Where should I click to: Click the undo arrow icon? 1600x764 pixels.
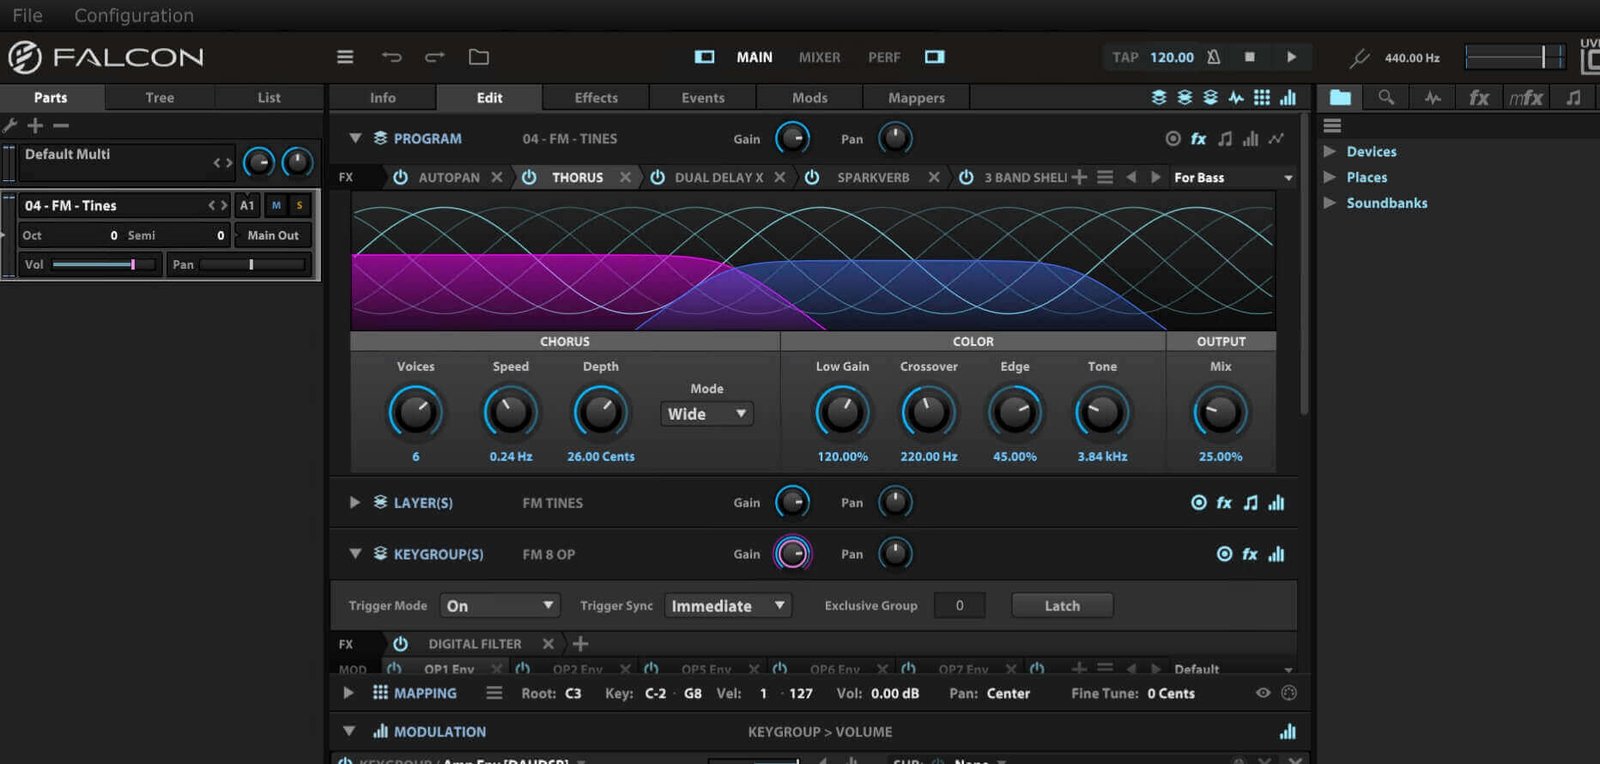click(392, 57)
